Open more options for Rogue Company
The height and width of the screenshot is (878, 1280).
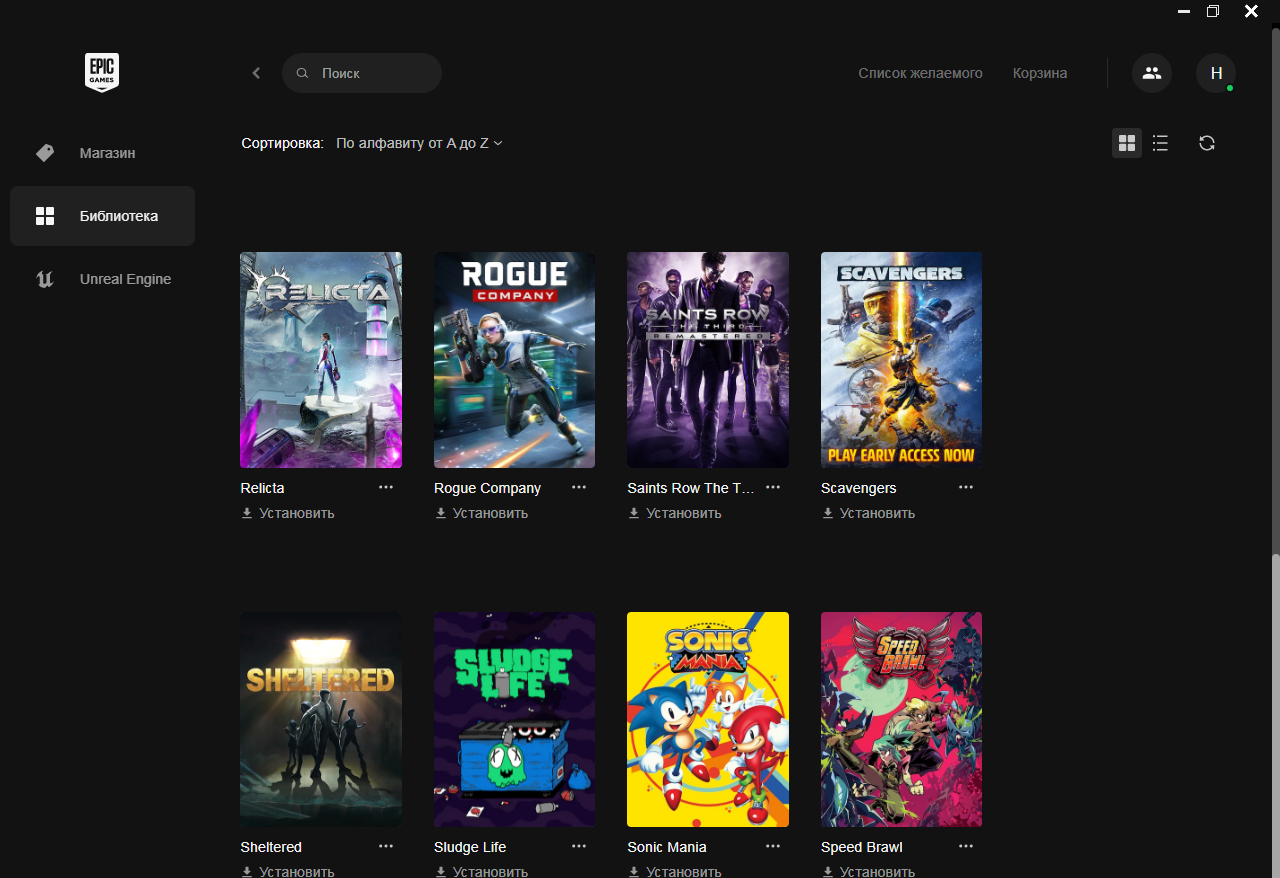(x=579, y=487)
